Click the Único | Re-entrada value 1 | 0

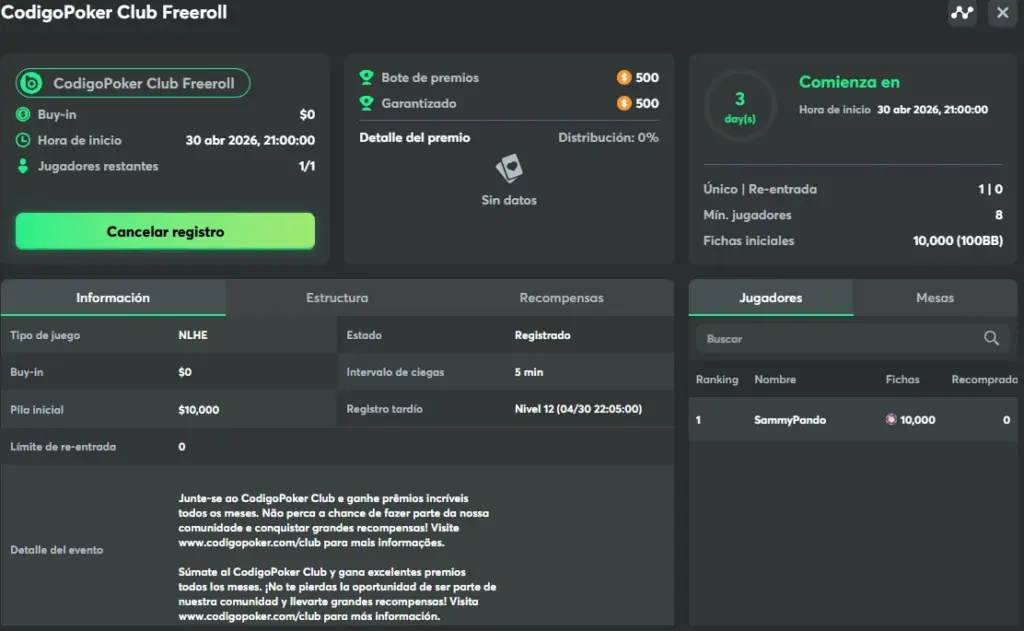990,189
